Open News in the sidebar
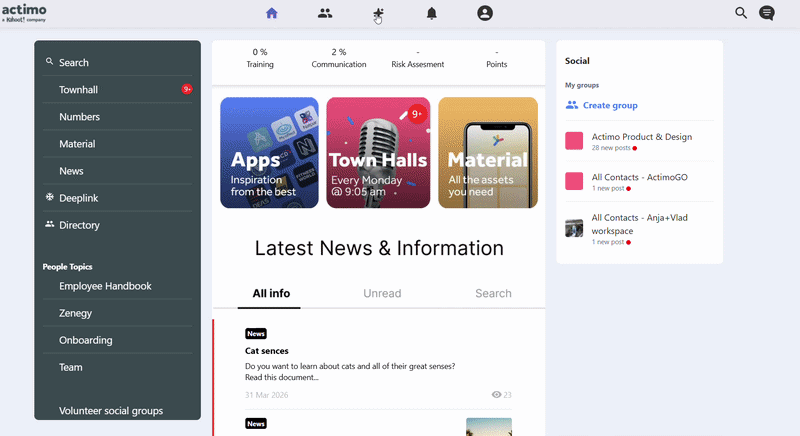Image resolution: width=800 pixels, height=436 pixels. click(117, 171)
